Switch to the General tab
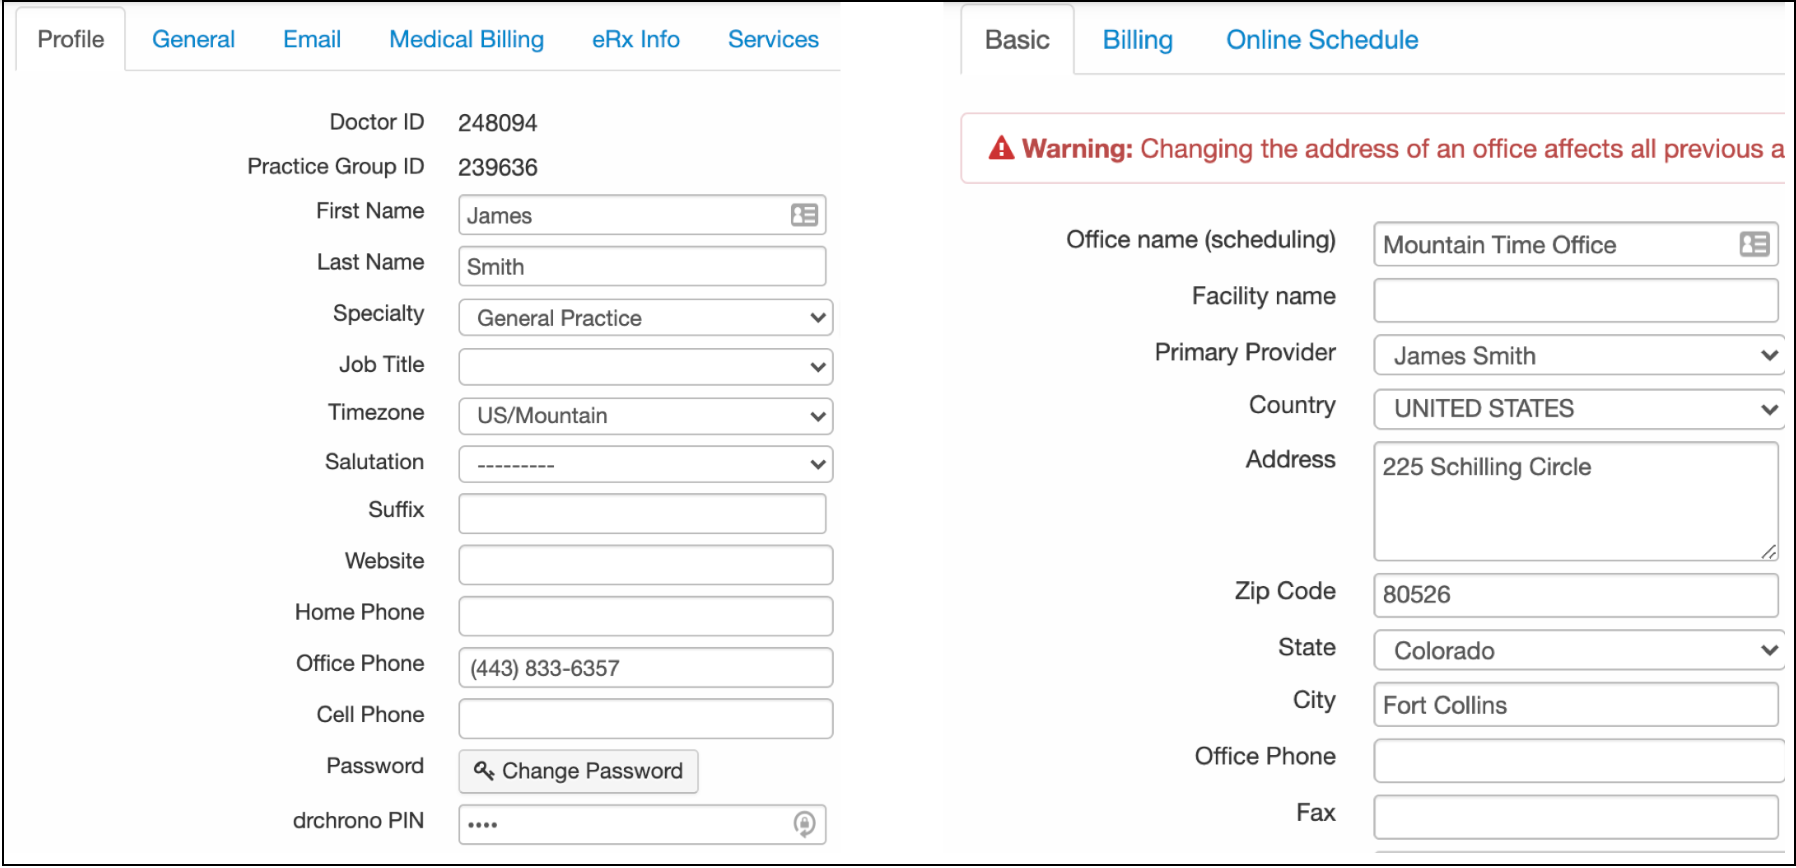 click(x=193, y=39)
